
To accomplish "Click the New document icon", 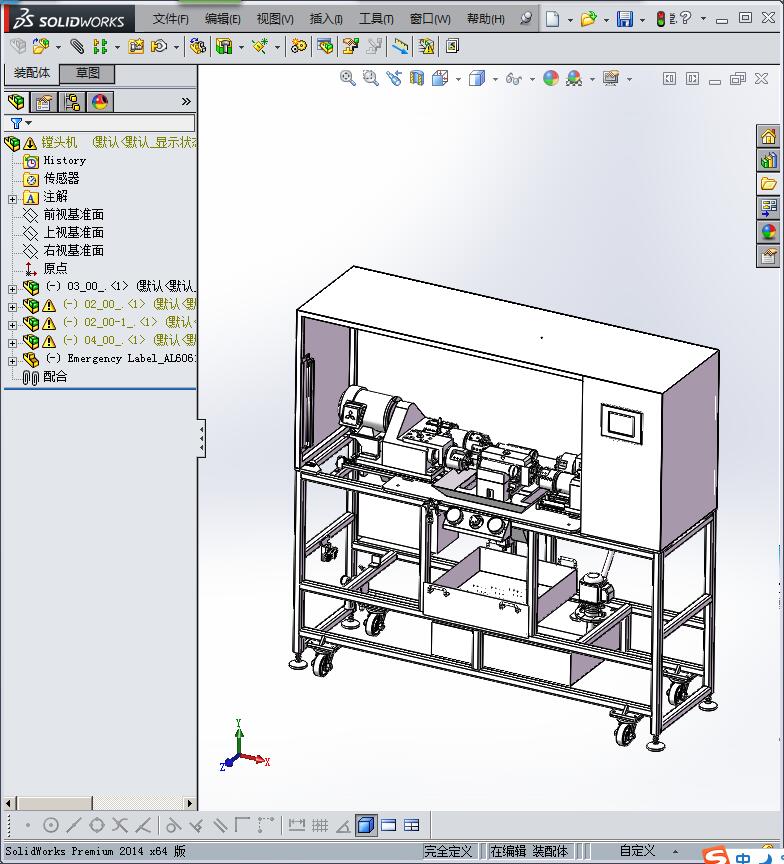I will click(x=552, y=19).
